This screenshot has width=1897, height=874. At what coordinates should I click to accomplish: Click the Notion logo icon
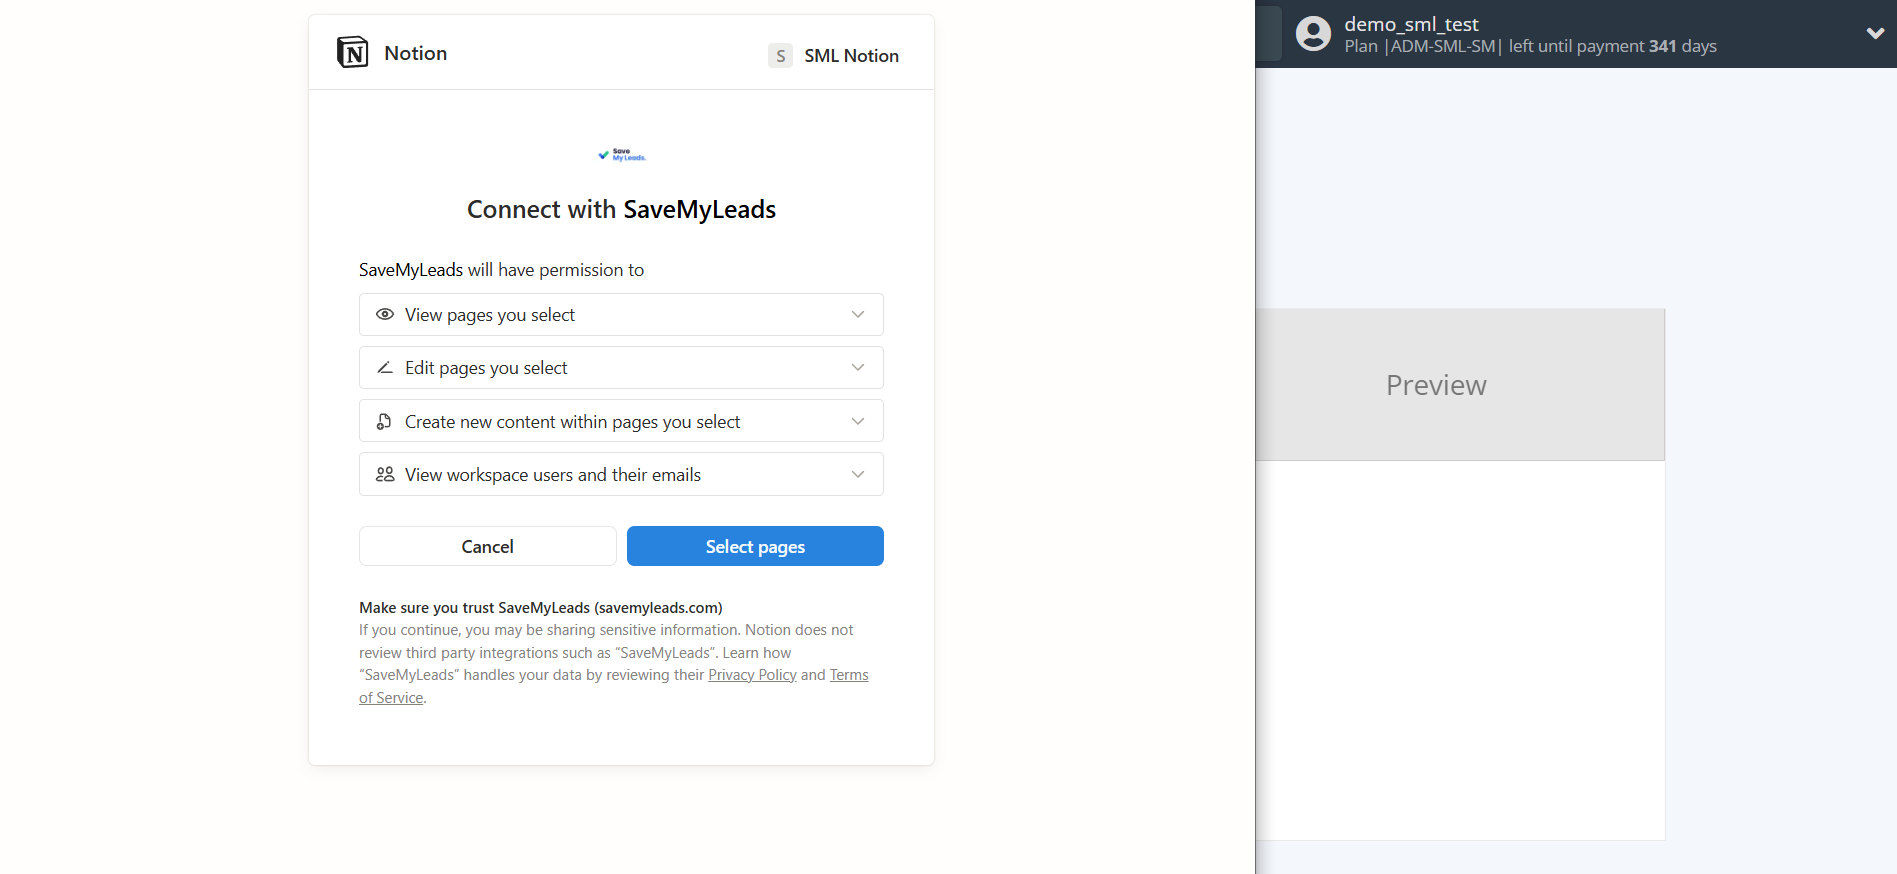(x=352, y=51)
